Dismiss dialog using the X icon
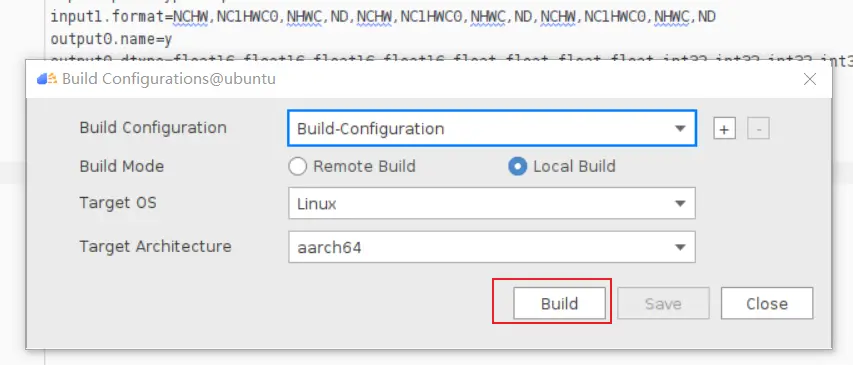The width and height of the screenshot is (853, 365). click(x=809, y=79)
